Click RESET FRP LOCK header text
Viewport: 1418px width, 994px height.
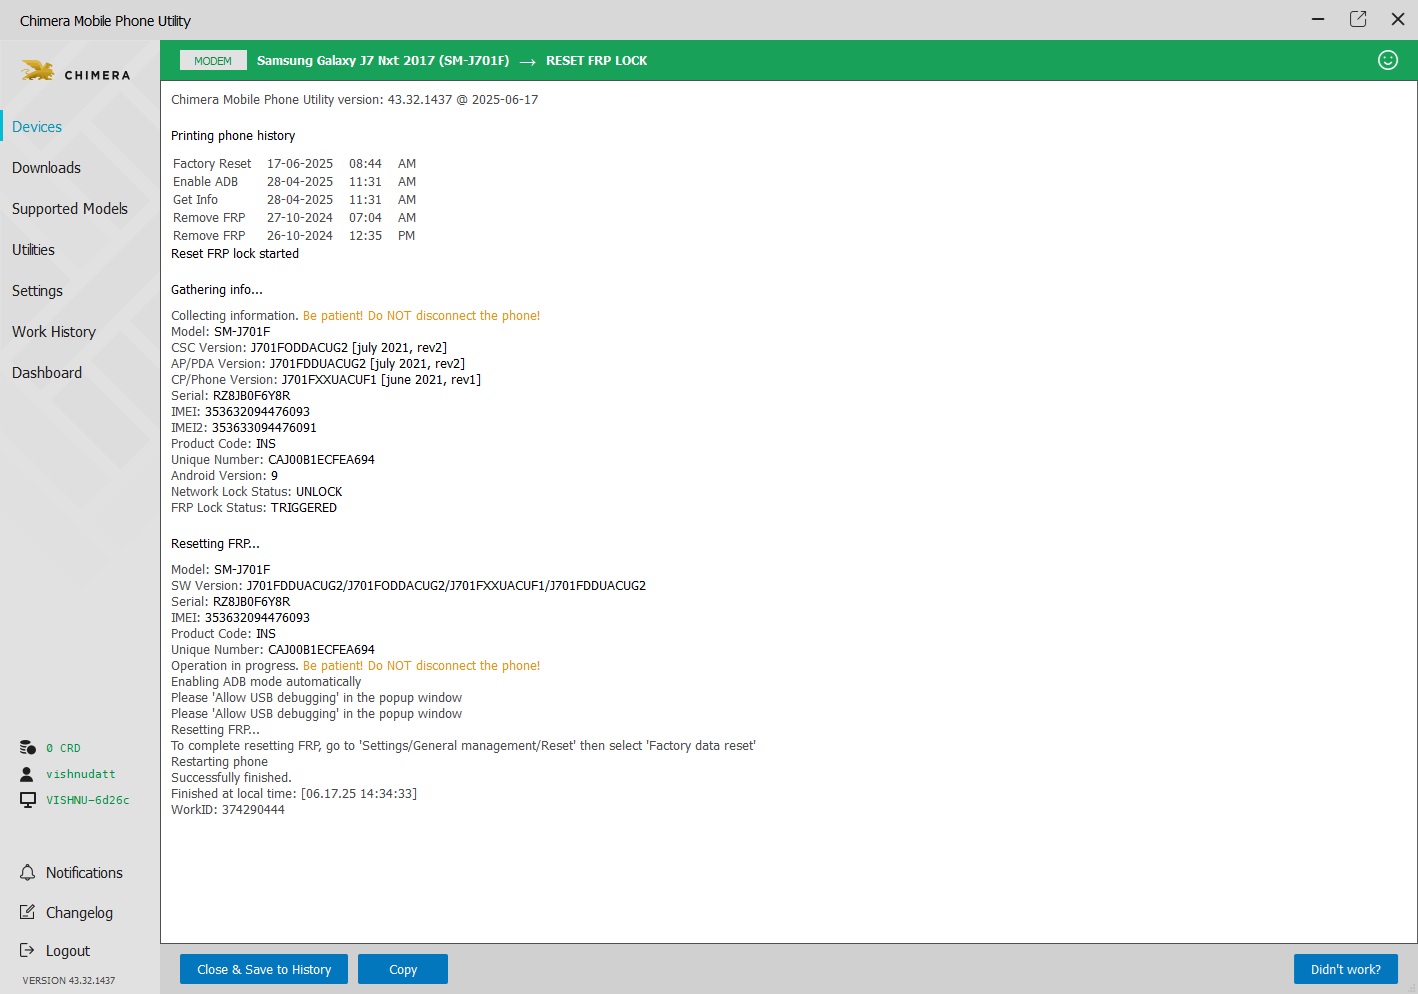tap(597, 61)
